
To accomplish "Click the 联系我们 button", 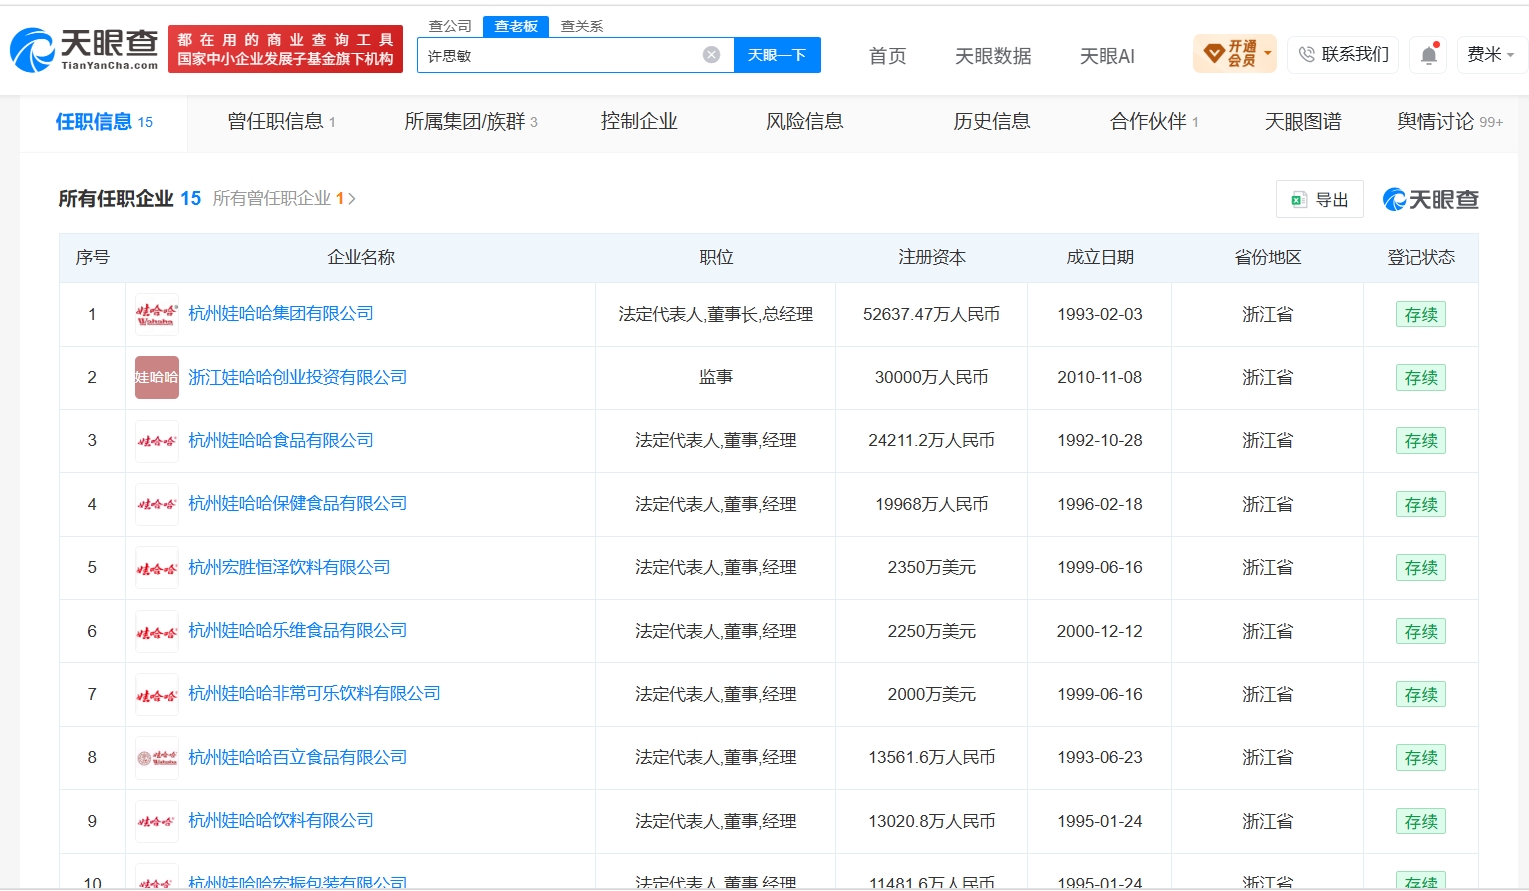I will (1344, 54).
